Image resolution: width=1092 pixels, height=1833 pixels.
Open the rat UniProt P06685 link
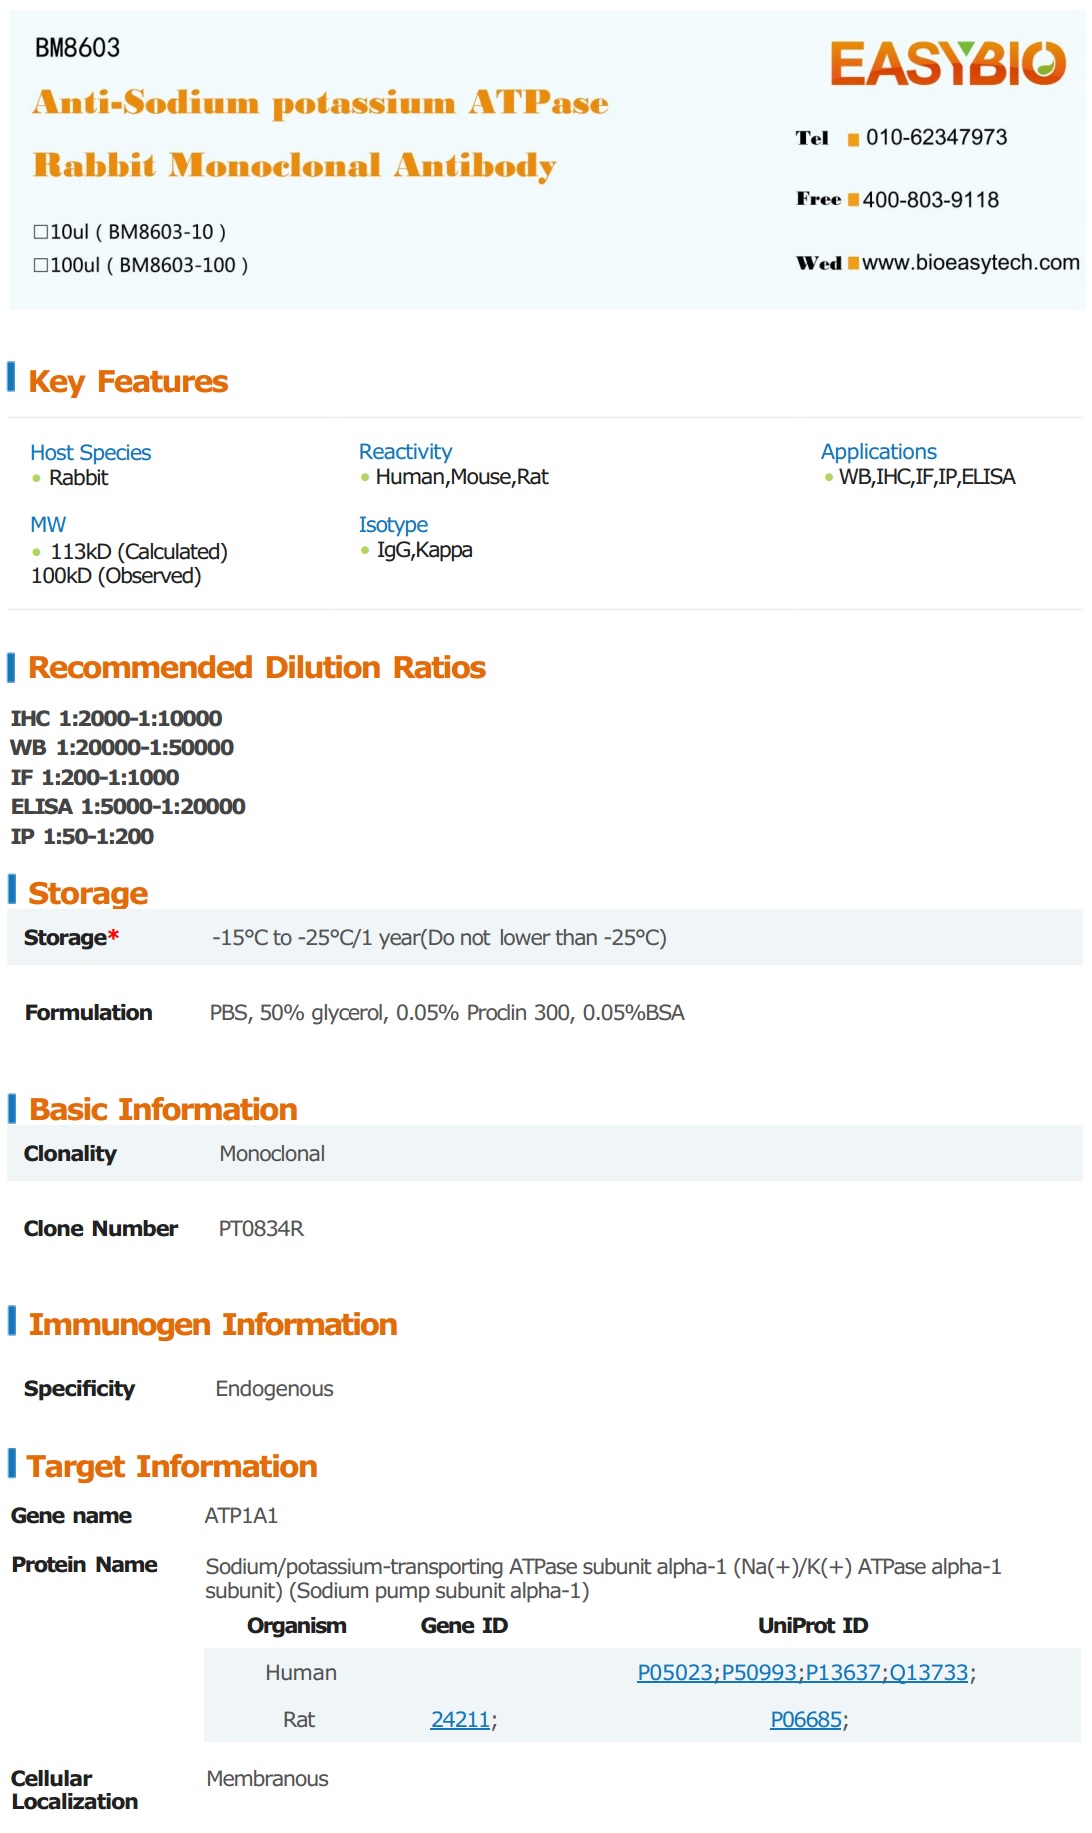tap(805, 1720)
